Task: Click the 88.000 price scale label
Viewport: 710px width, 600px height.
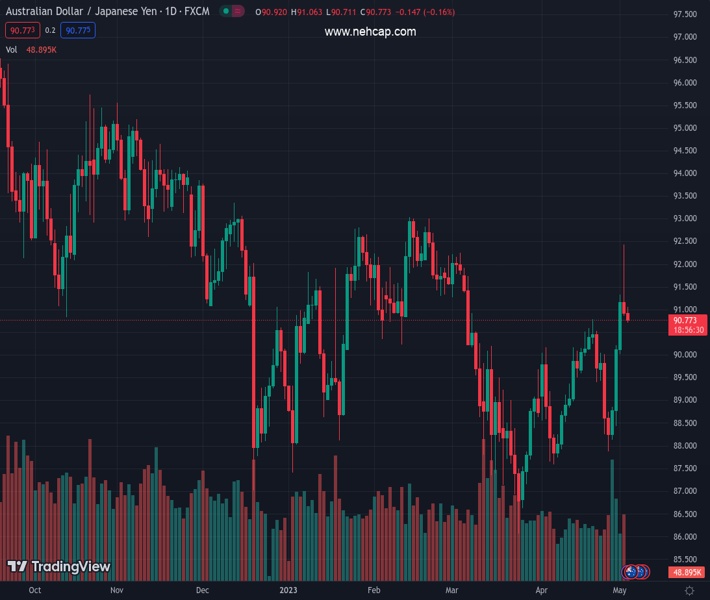Action: (685, 446)
